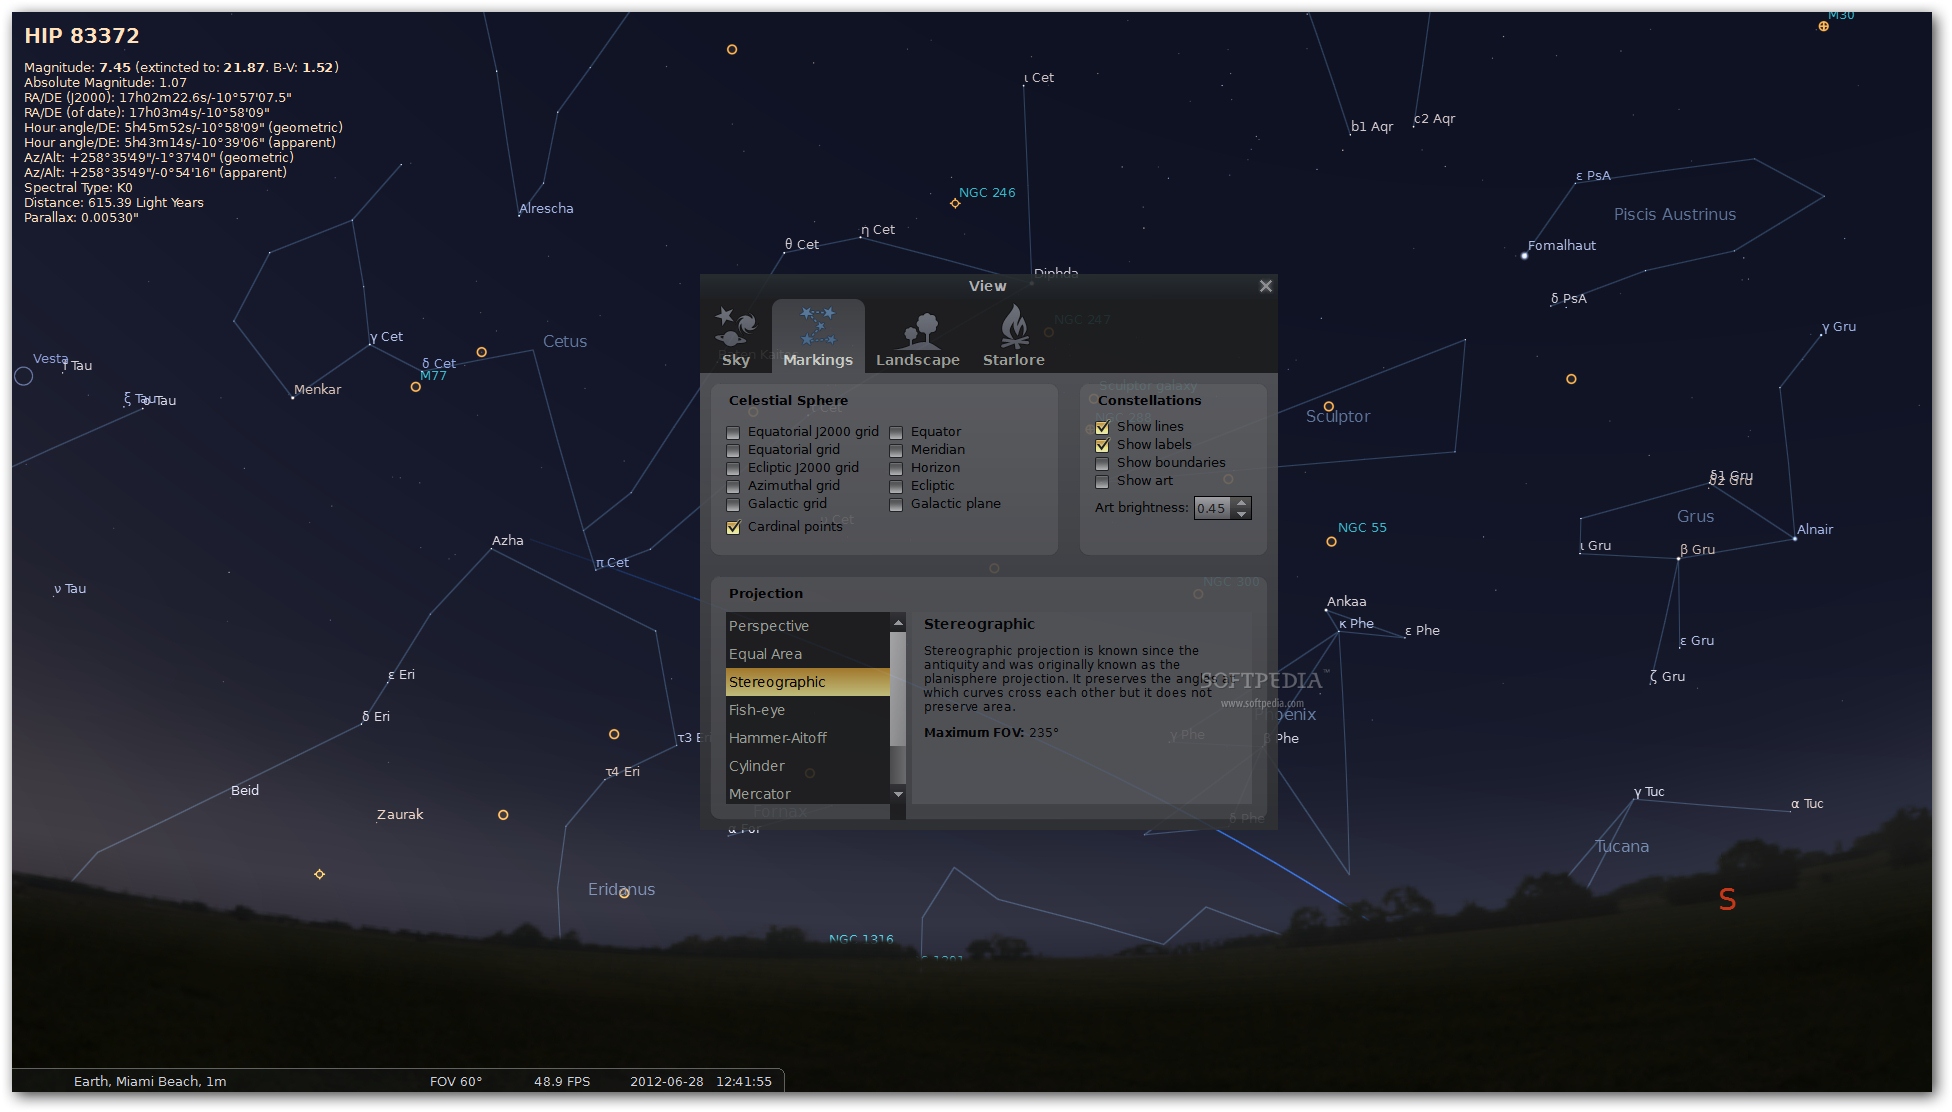
Task: Click the NGC 246 nebula marker
Action: pyautogui.click(x=955, y=203)
